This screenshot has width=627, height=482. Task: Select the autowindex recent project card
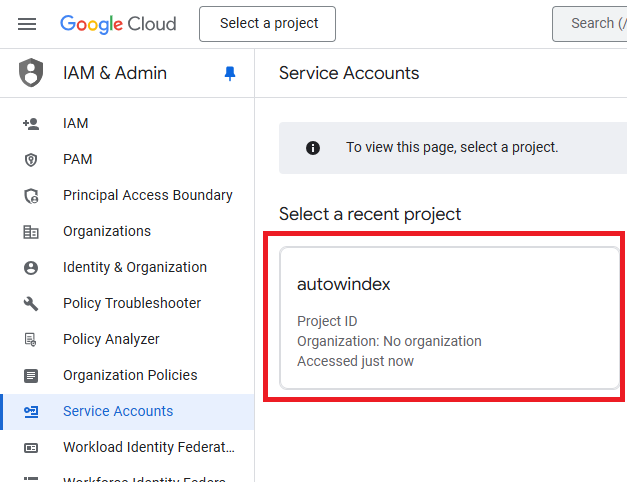tap(449, 318)
